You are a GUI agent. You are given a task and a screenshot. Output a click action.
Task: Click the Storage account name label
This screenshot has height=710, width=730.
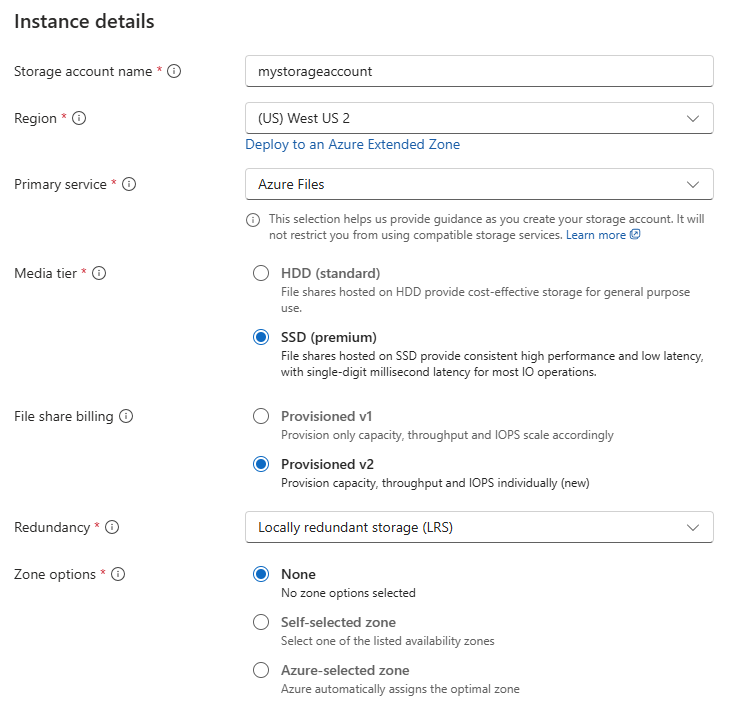click(x=83, y=71)
